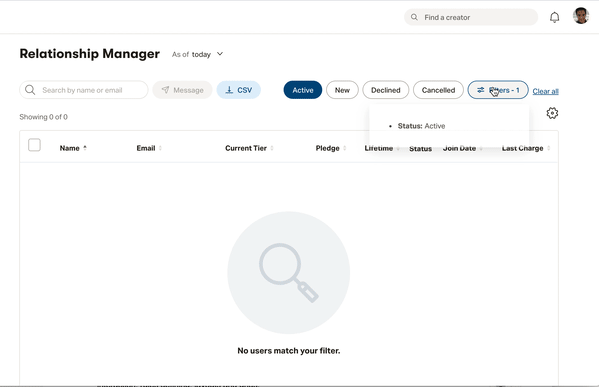
Task: Click the No users match your filter message
Action: 289,351
